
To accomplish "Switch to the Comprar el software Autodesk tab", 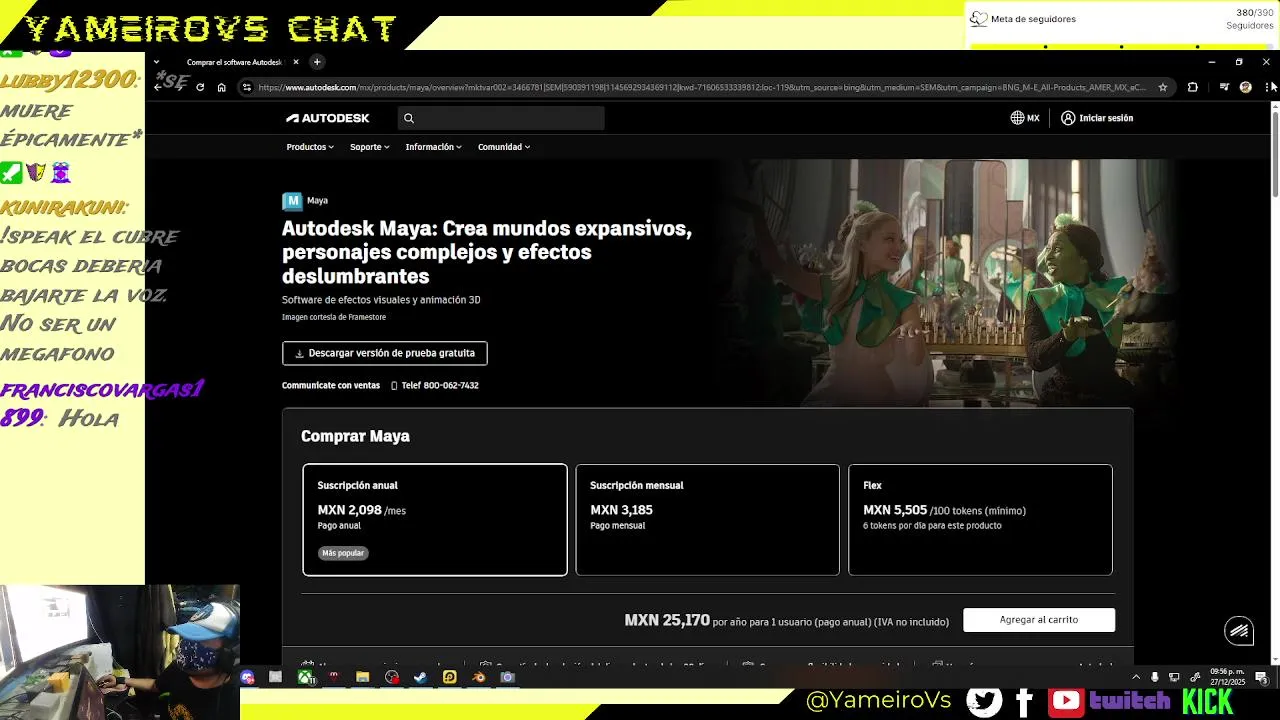I will pyautogui.click(x=233, y=62).
